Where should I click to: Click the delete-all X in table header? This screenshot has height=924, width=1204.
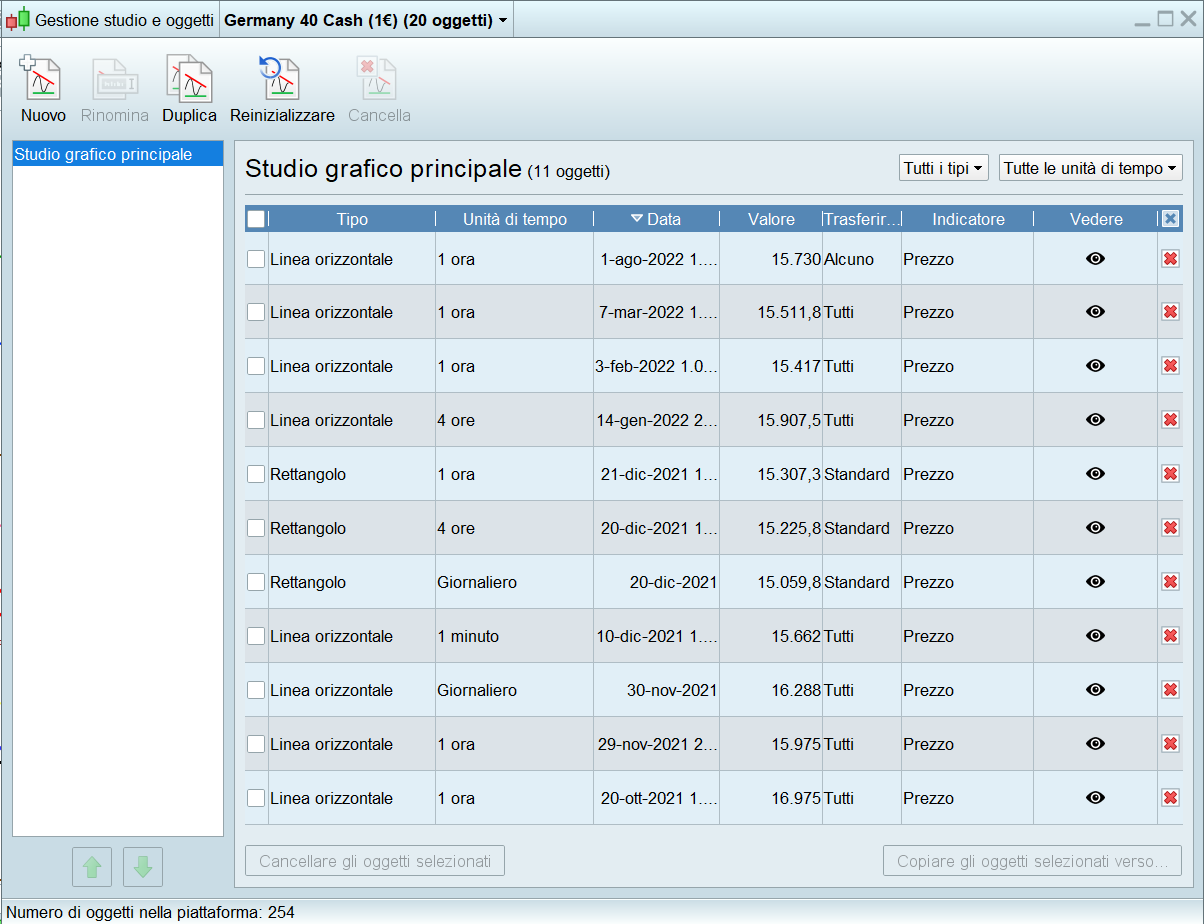coord(1170,219)
